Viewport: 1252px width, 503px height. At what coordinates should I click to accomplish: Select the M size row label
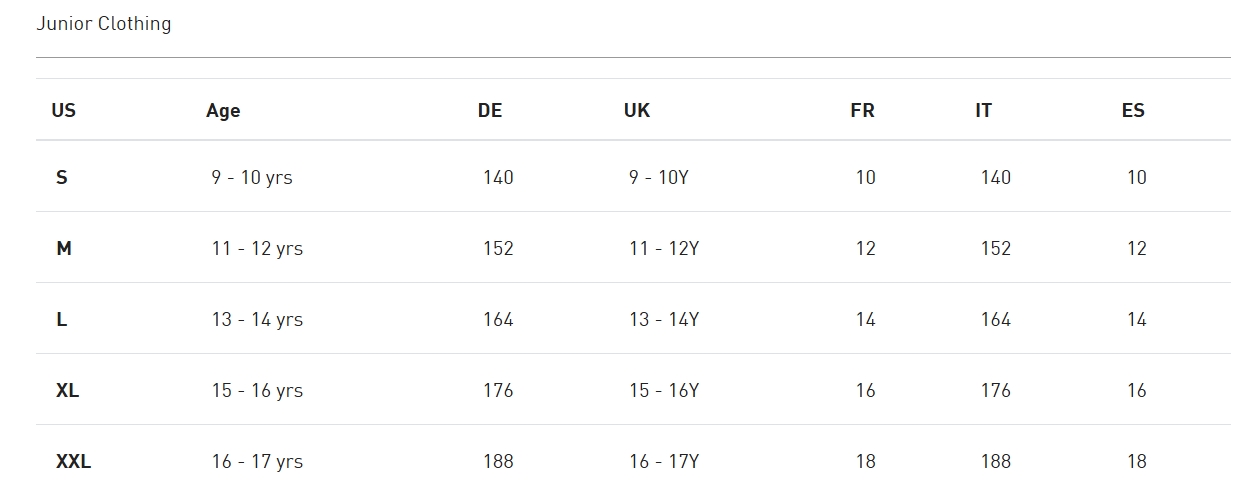[64, 248]
